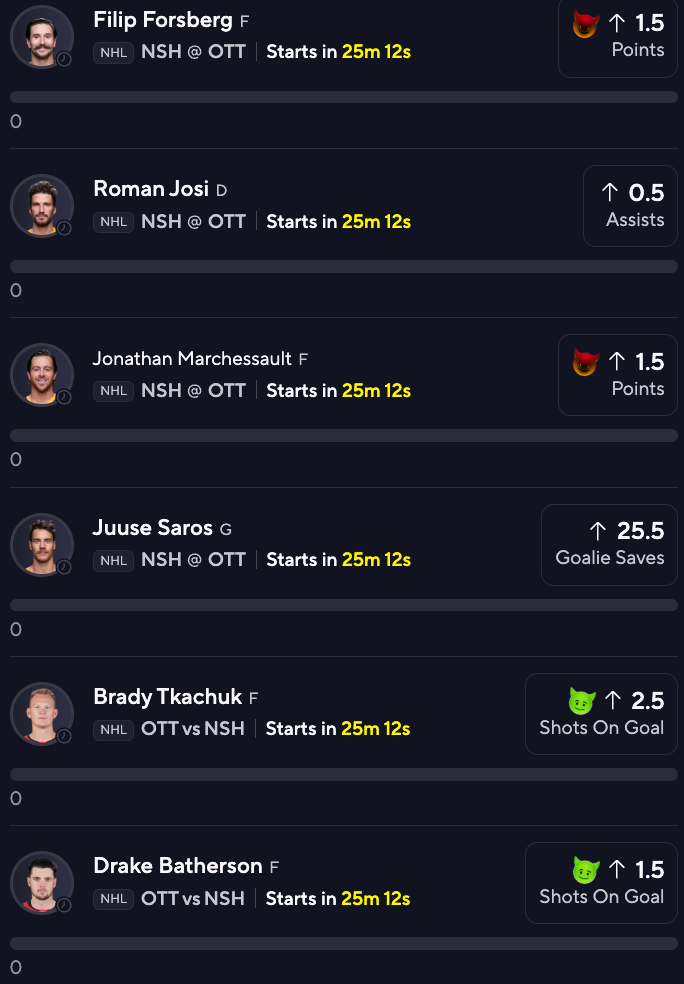Image resolution: width=684 pixels, height=984 pixels.
Task: Click the Roman Josi player name
Action: click(x=151, y=189)
